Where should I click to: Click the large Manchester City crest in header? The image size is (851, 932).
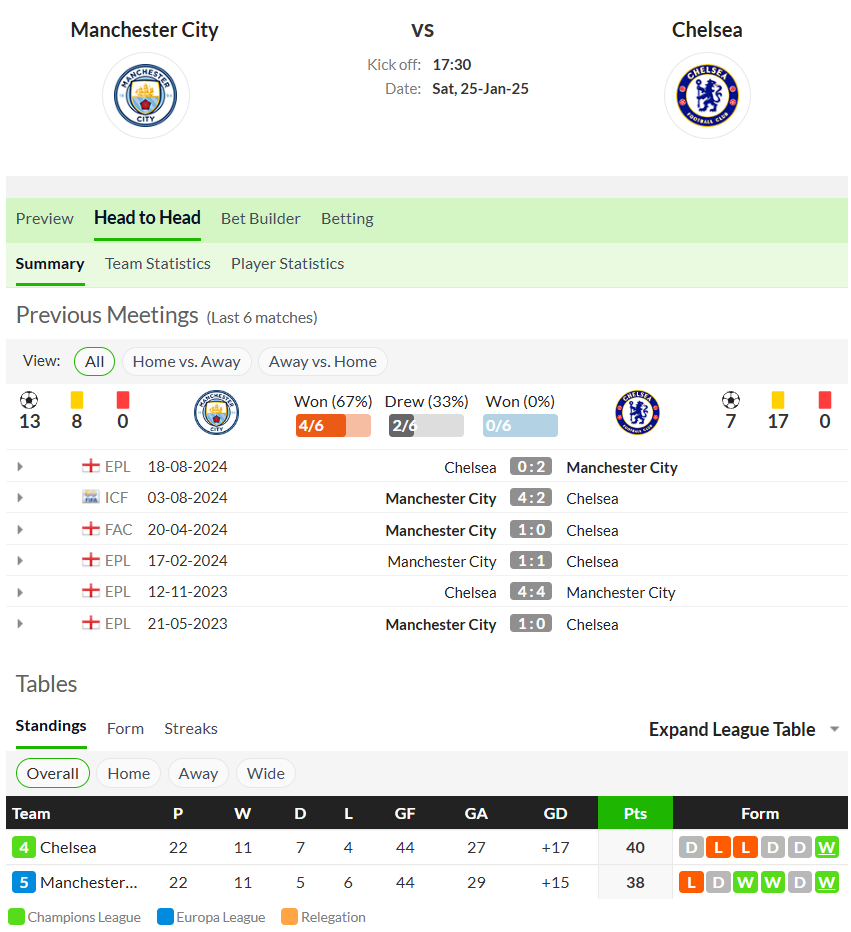[146, 95]
